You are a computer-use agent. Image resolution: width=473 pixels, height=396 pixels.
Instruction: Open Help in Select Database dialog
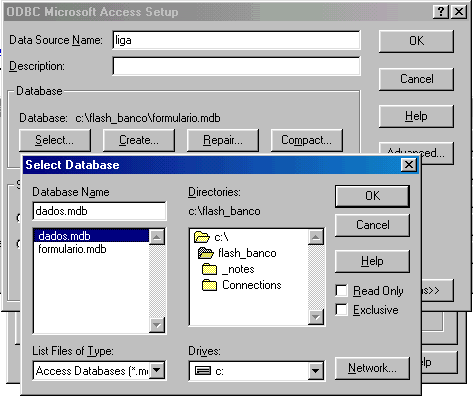372,261
